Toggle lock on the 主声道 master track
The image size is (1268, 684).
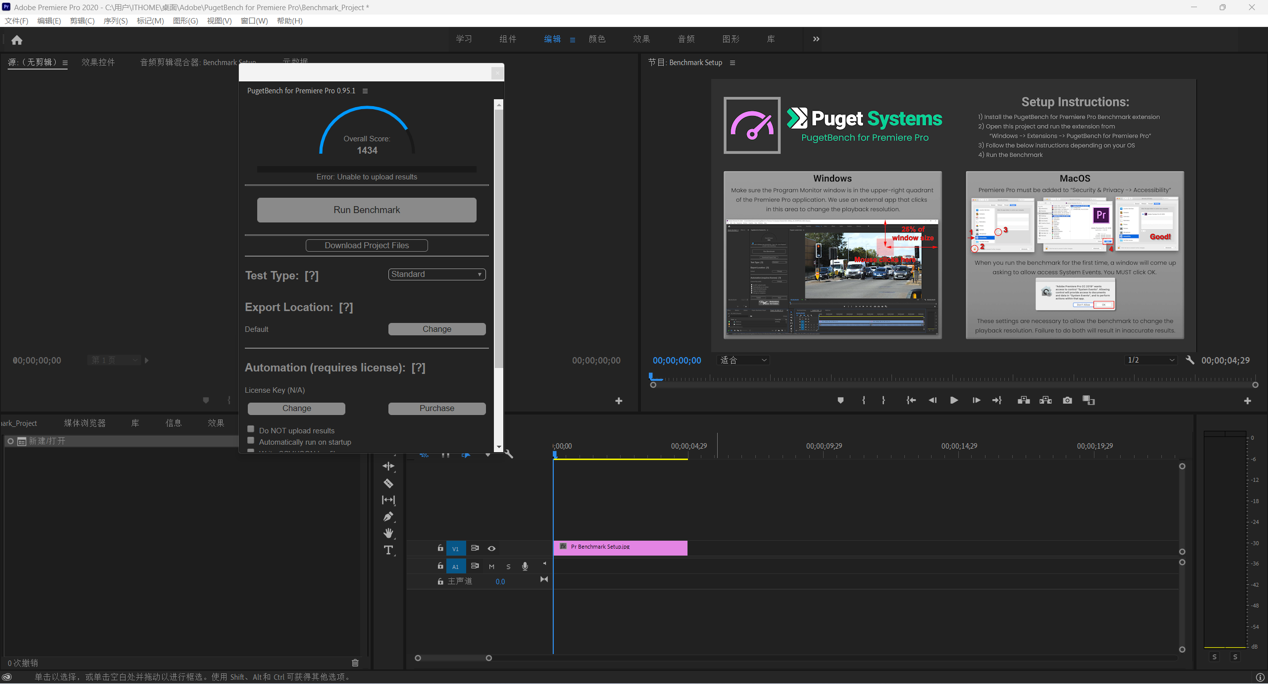point(440,581)
